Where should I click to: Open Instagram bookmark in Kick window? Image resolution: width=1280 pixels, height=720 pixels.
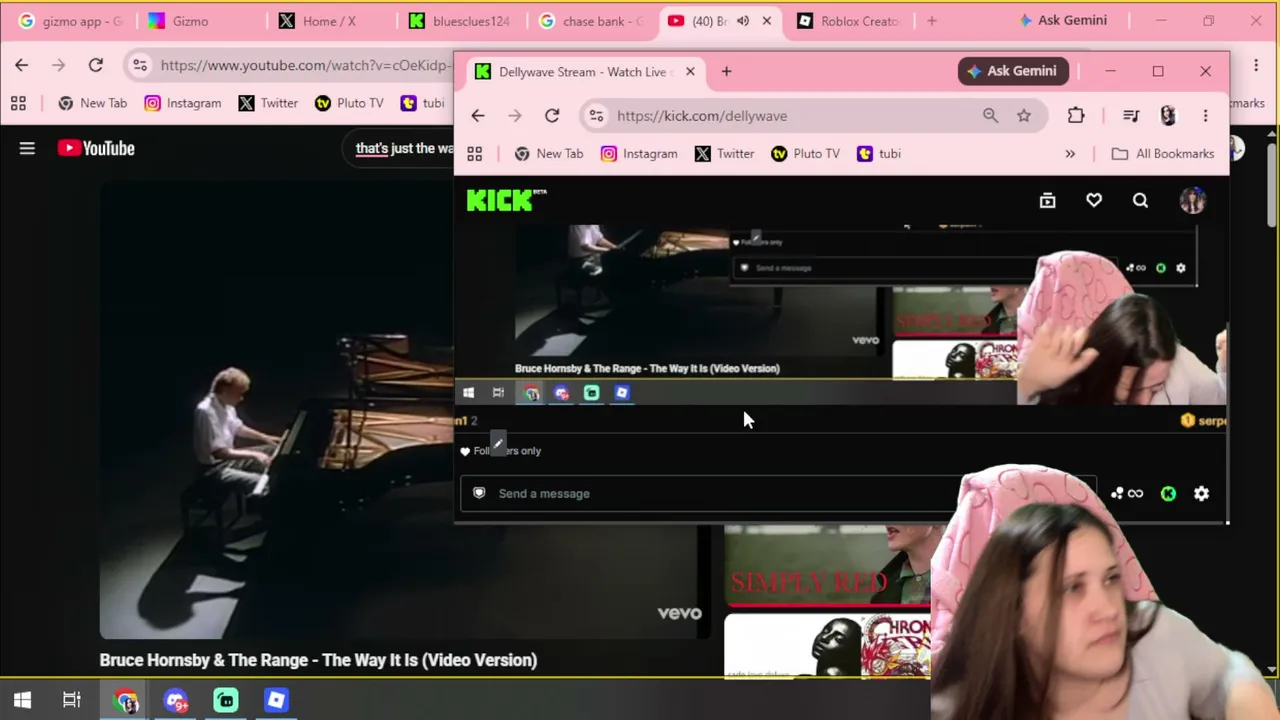click(x=639, y=154)
